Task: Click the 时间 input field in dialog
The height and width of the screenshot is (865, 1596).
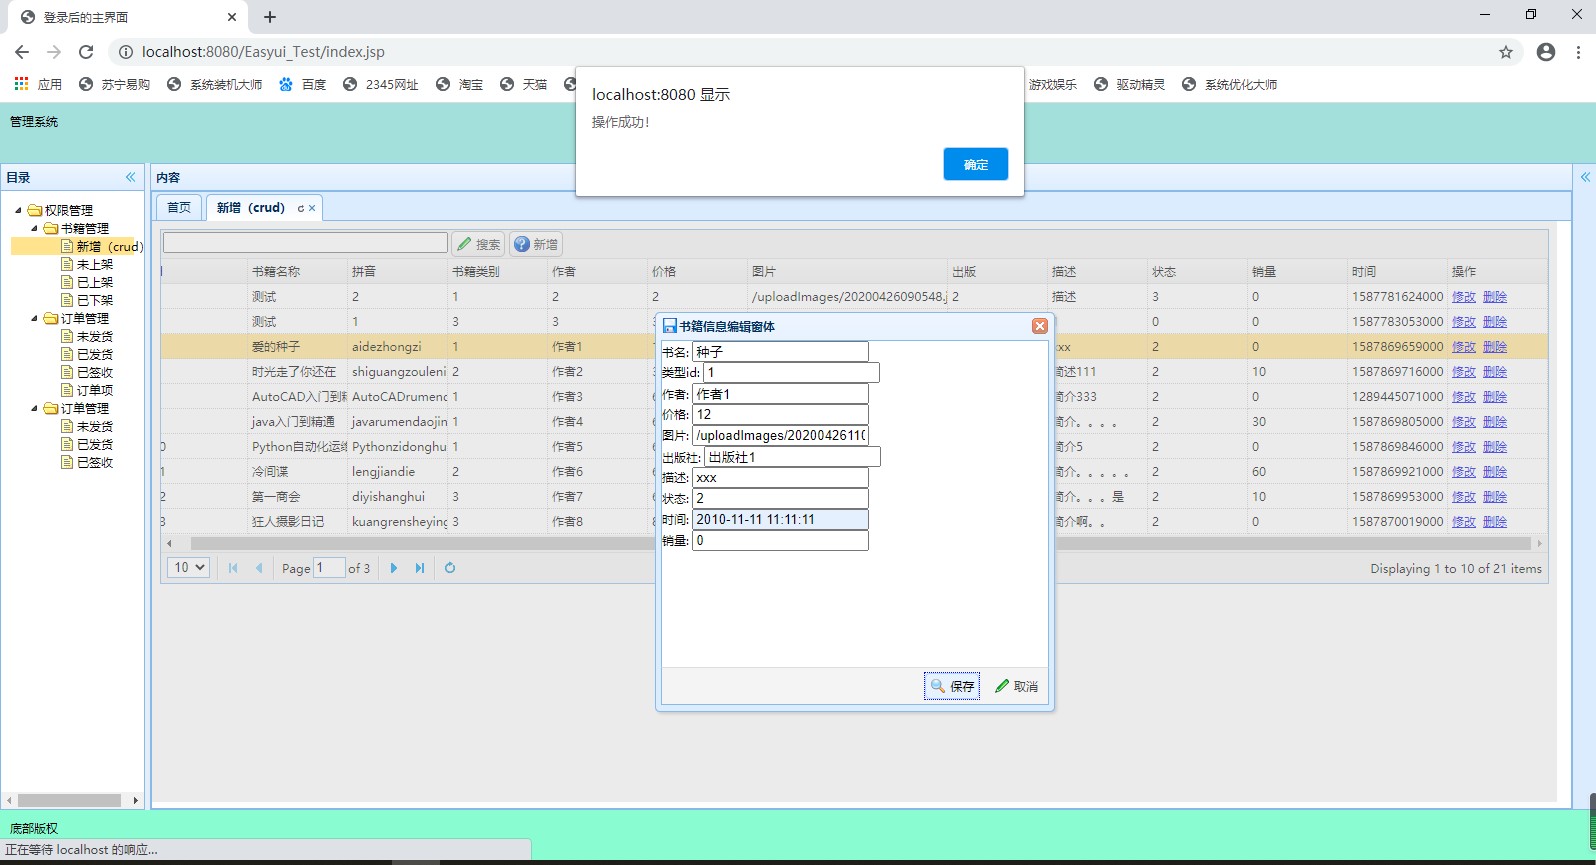Action: click(x=780, y=520)
